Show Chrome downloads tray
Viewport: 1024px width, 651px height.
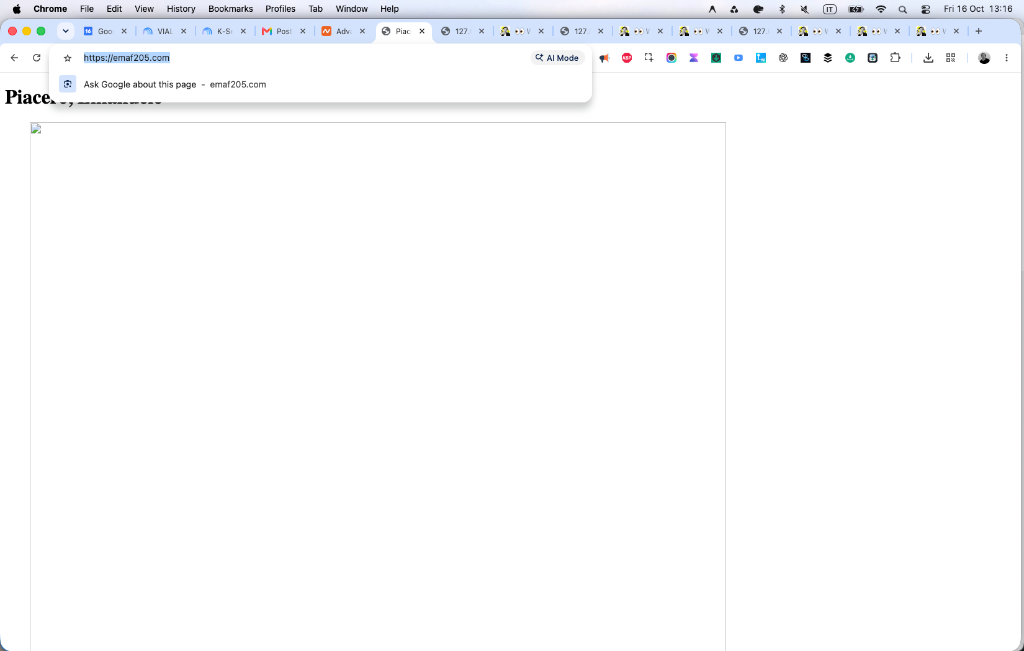coord(928,57)
